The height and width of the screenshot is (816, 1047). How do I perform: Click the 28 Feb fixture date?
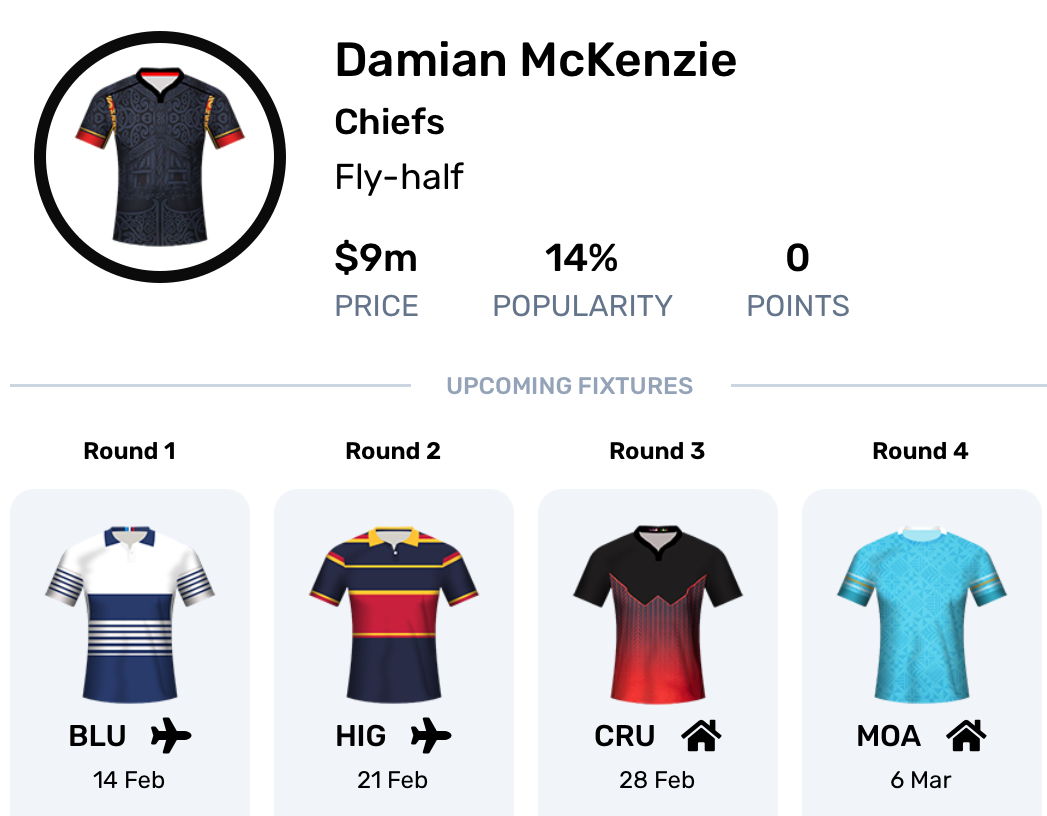coord(657,779)
